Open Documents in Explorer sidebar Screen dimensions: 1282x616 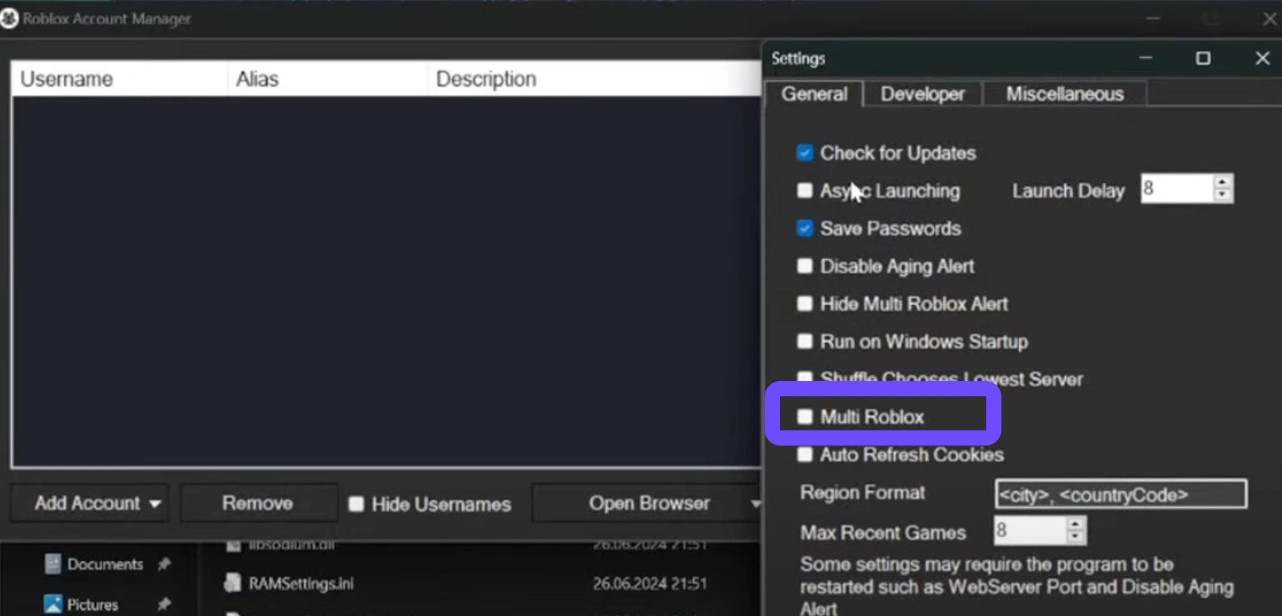105,565
